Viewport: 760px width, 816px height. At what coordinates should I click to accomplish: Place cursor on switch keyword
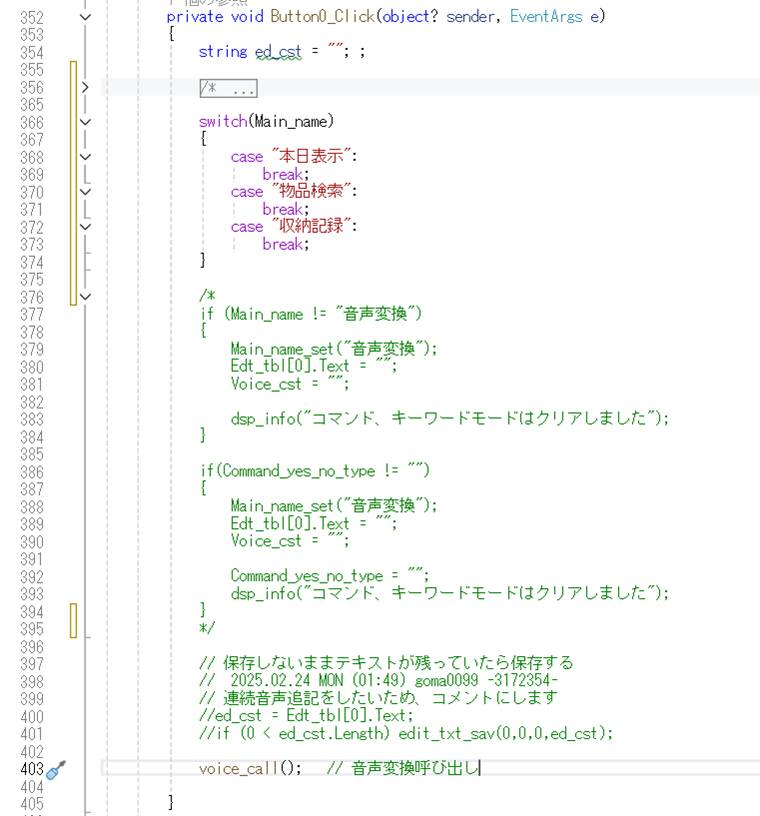[221, 122]
